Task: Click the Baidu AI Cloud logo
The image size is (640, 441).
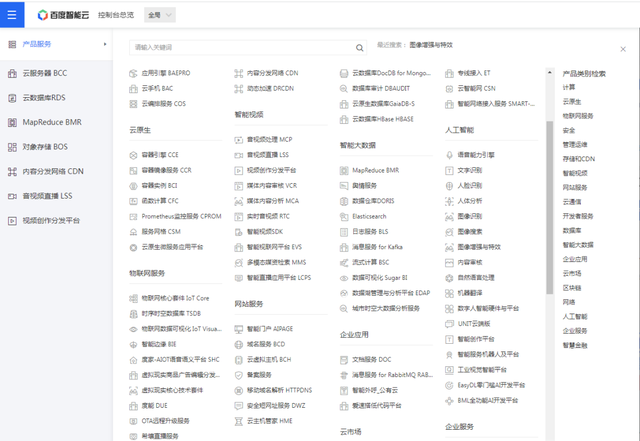Action: (63, 15)
